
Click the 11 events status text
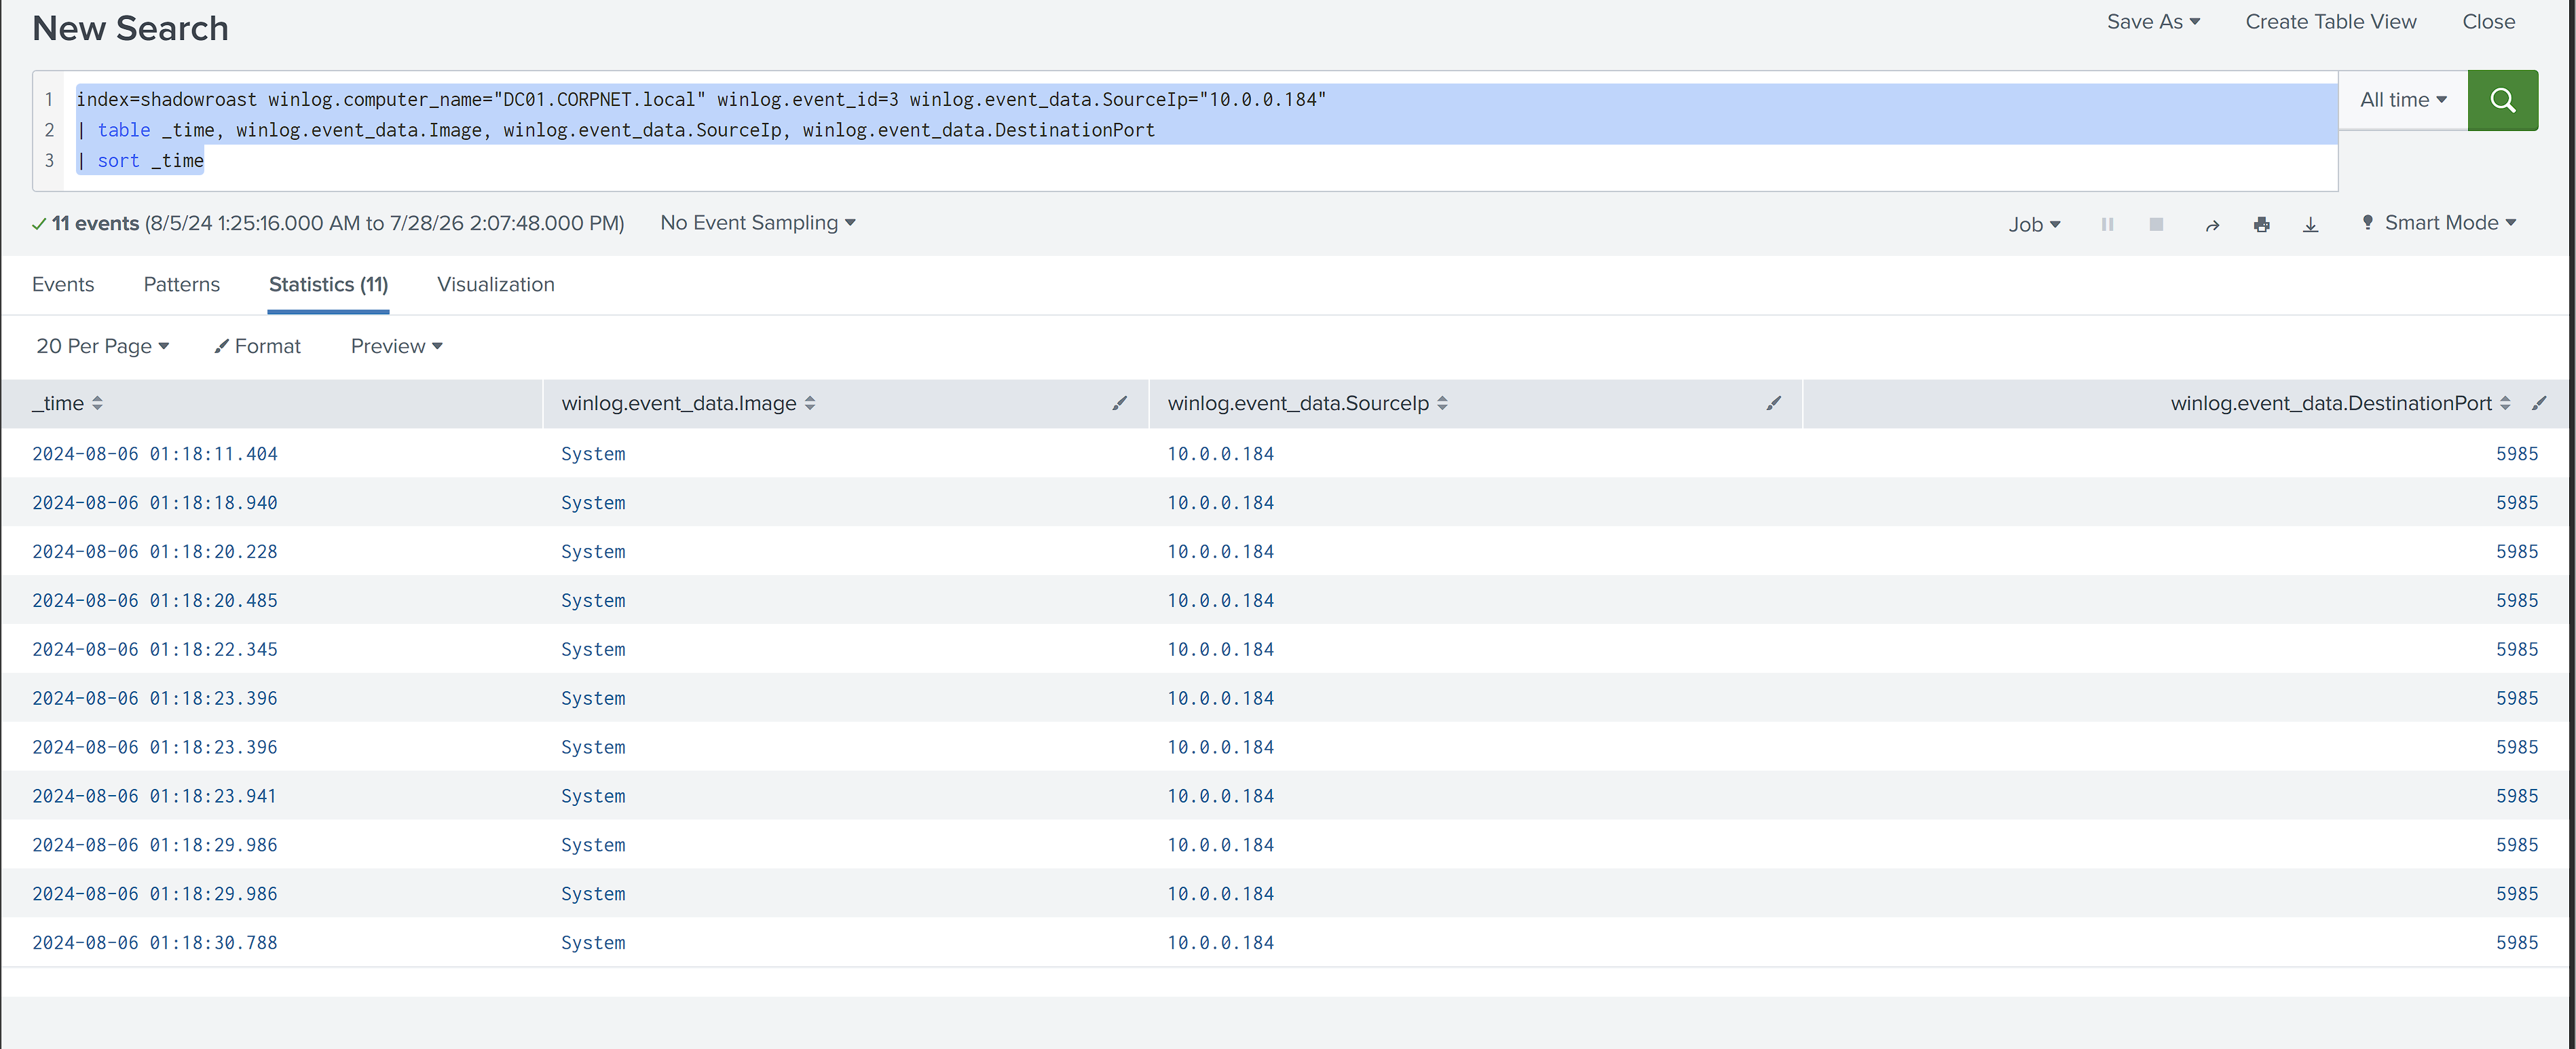[95, 223]
